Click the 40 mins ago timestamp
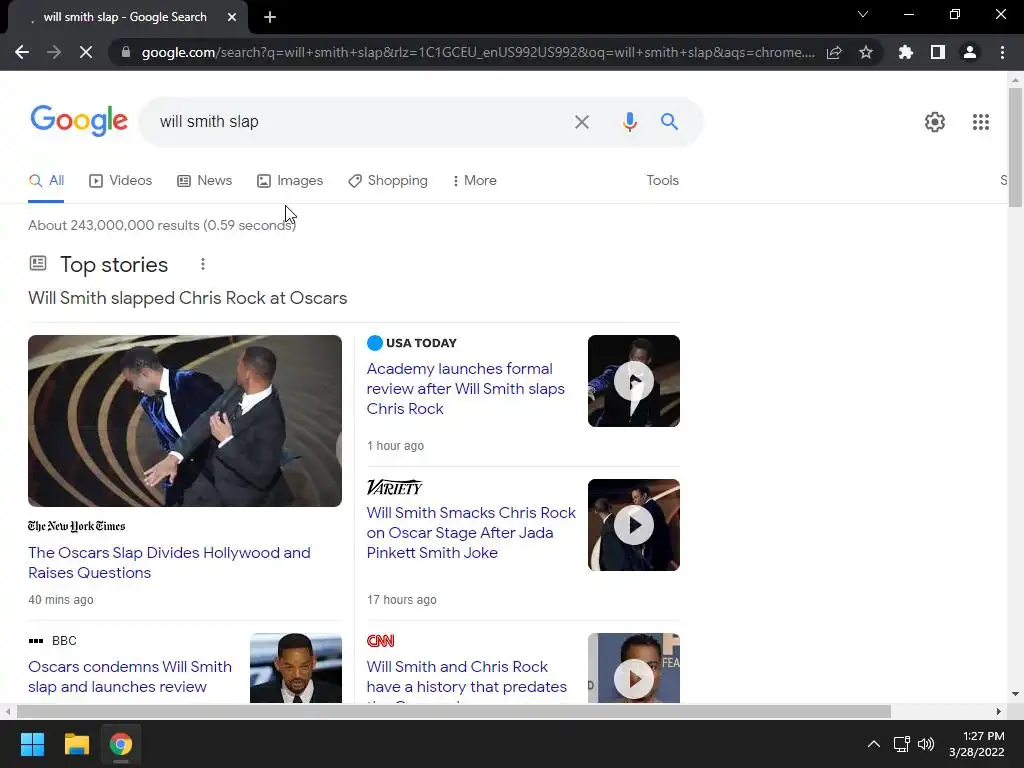Image resolution: width=1024 pixels, height=768 pixels. [61, 600]
